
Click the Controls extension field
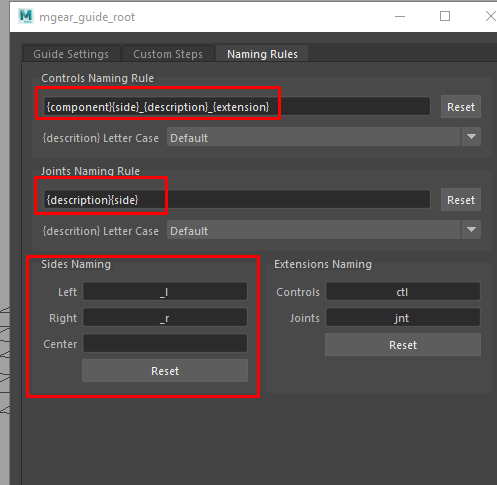403,292
